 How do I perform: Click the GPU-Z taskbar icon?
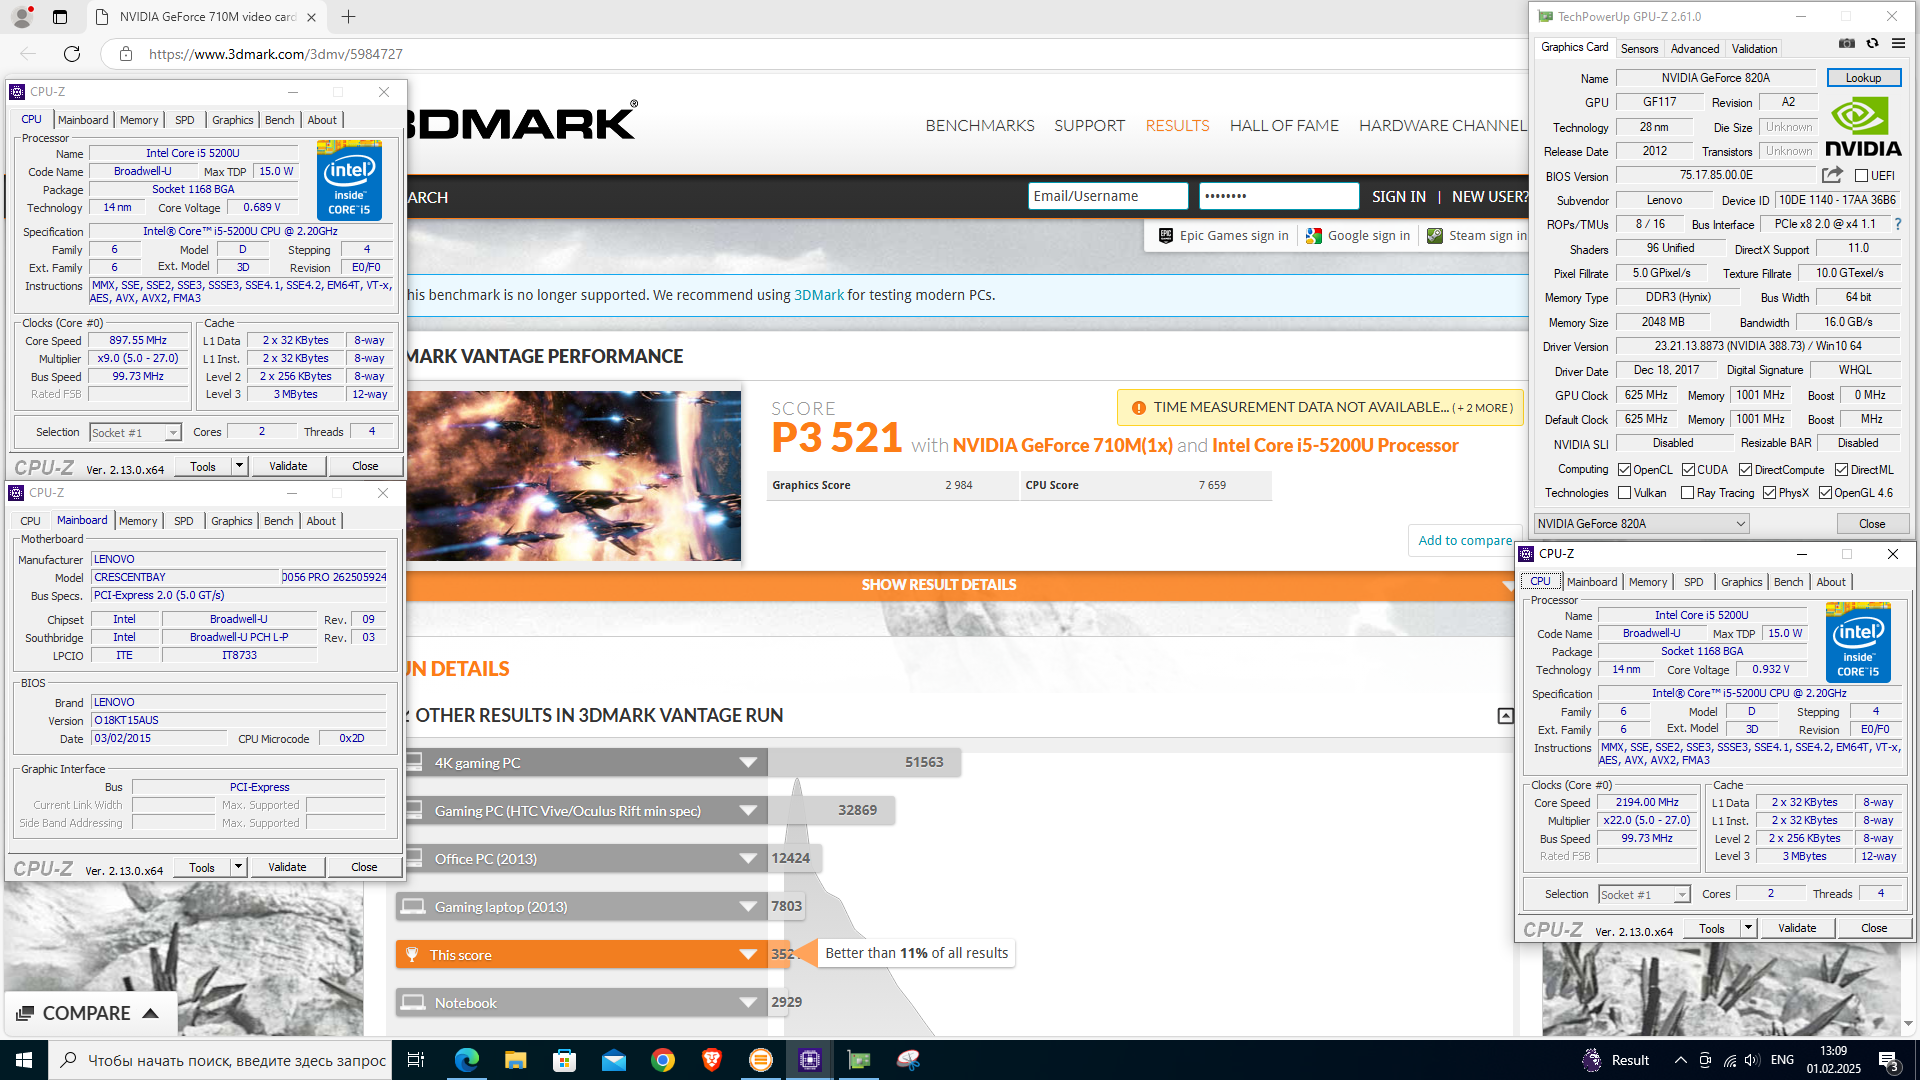tap(859, 1060)
